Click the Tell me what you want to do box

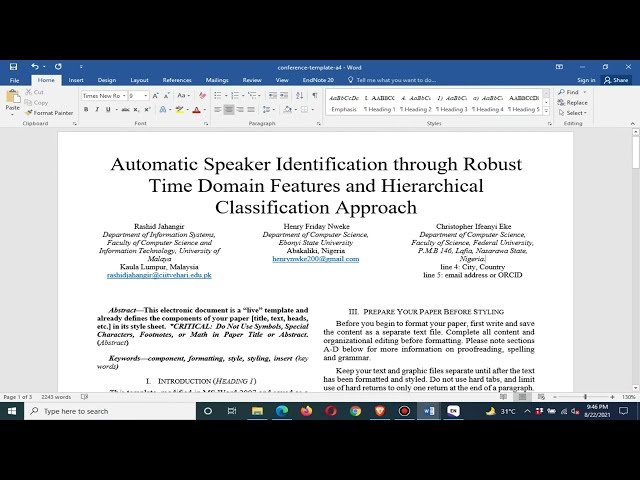(392, 80)
